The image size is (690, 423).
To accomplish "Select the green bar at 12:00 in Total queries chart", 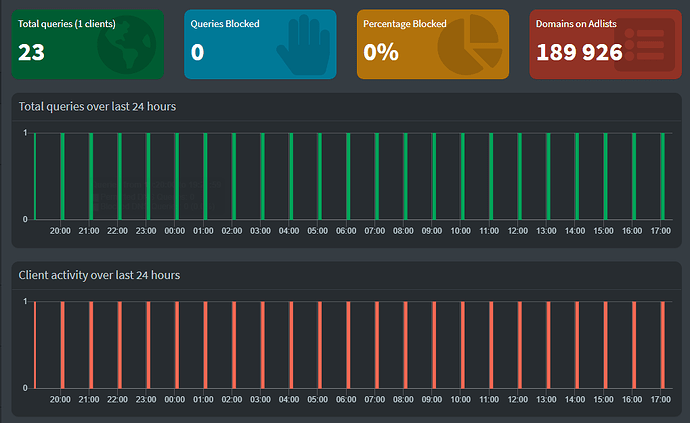I will click(x=520, y=176).
